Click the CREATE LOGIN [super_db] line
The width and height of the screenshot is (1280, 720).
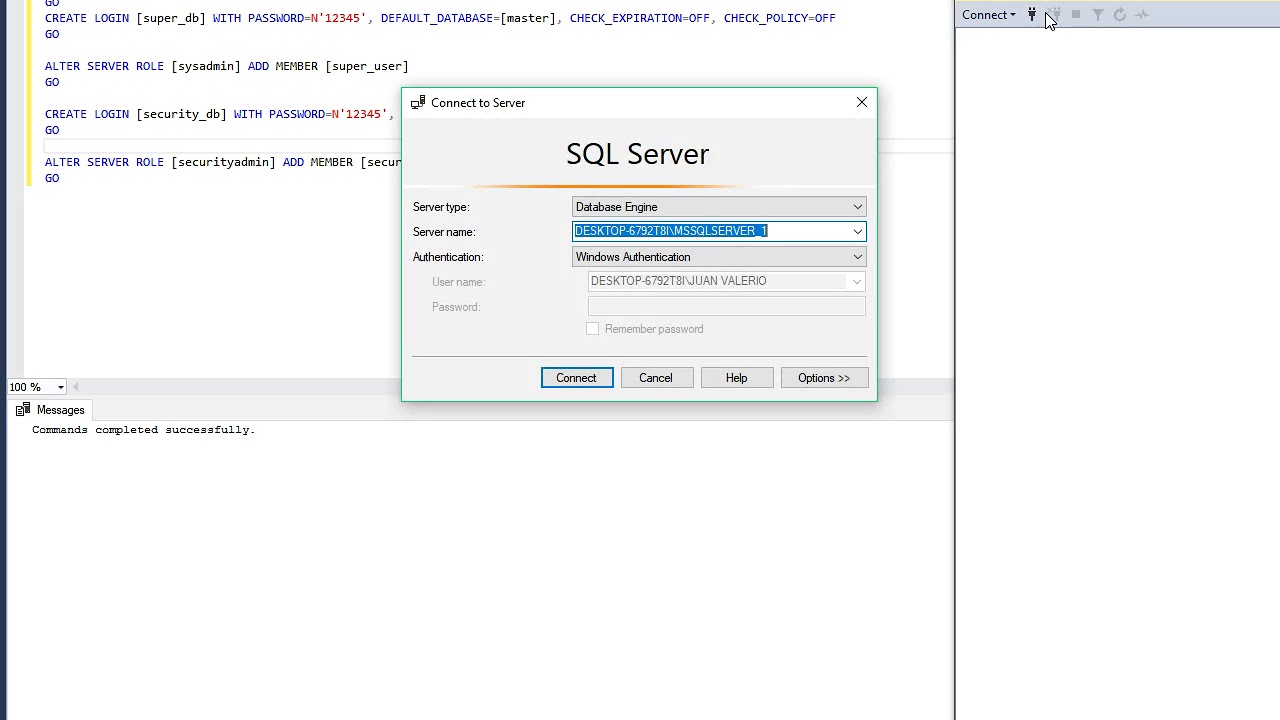(x=440, y=18)
